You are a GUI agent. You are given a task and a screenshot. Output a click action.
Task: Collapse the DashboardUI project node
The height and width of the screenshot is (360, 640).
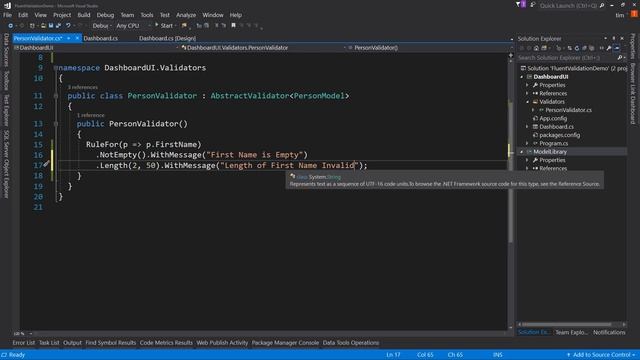point(522,77)
